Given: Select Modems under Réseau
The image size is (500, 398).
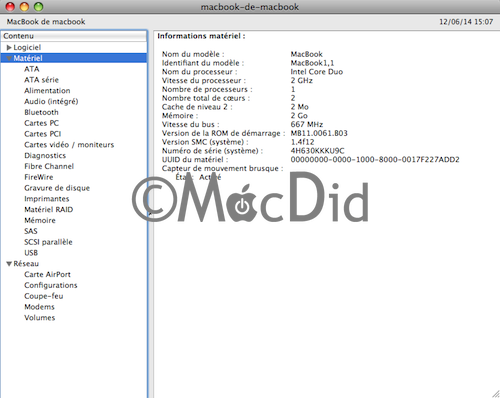Looking at the screenshot, I should pos(39,307).
